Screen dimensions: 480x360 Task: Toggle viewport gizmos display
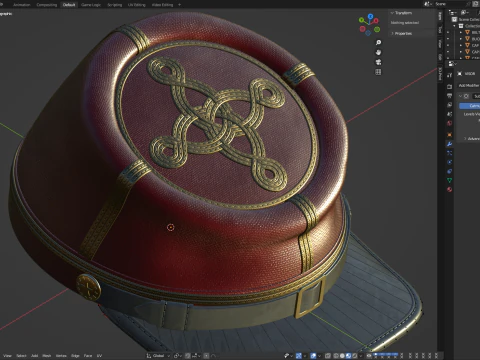pyautogui.click(x=299, y=356)
